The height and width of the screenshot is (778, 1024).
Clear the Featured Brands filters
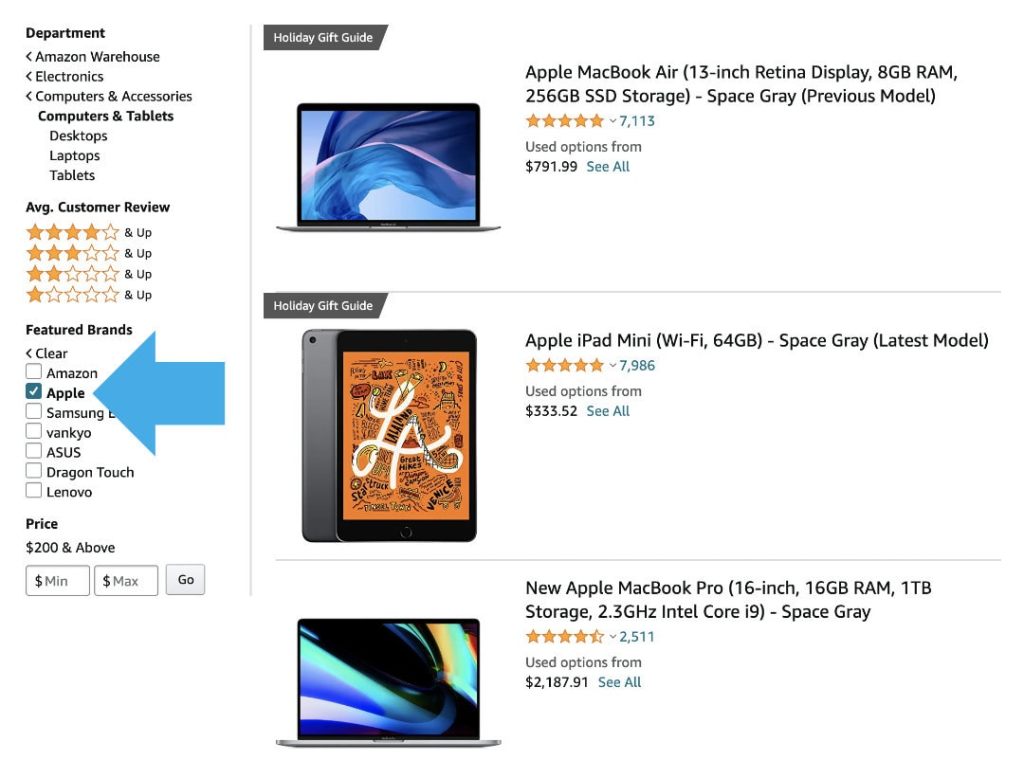pos(47,352)
